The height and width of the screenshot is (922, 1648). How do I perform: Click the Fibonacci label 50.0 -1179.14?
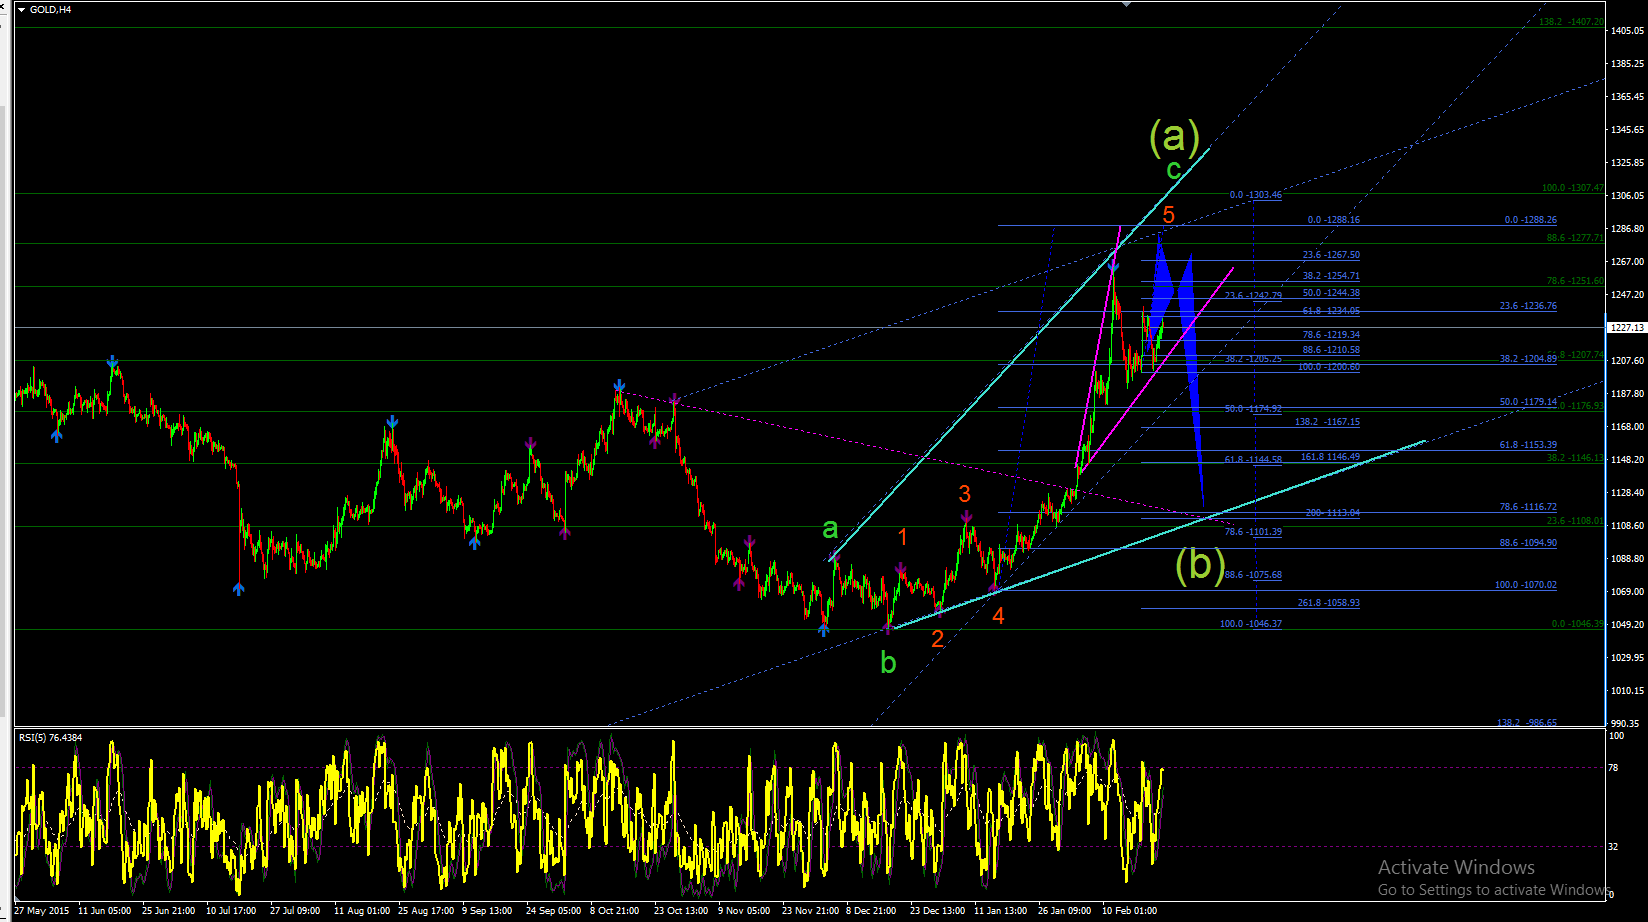[x=1528, y=402]
